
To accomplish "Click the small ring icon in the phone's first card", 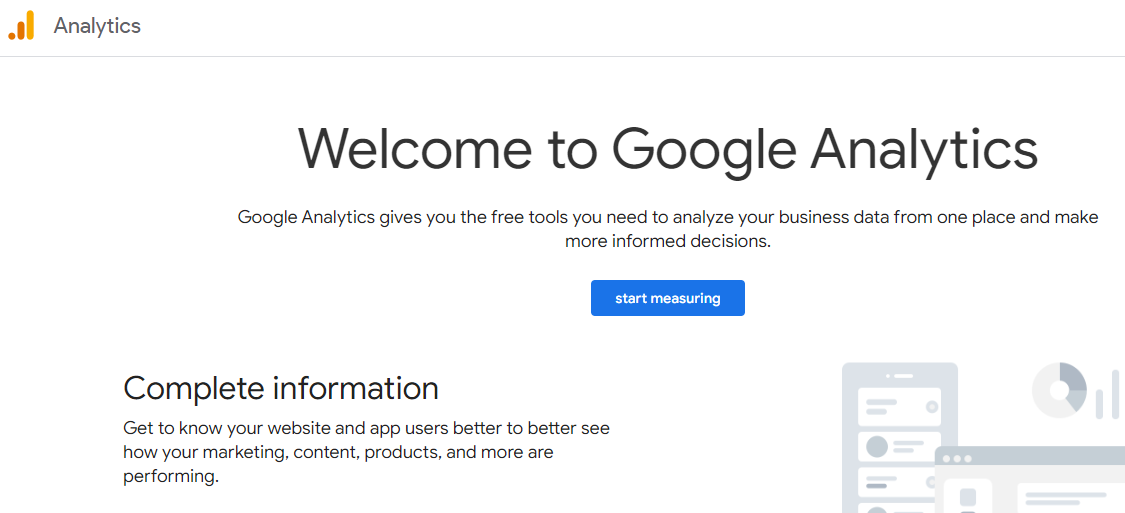I will coord(932,407).
